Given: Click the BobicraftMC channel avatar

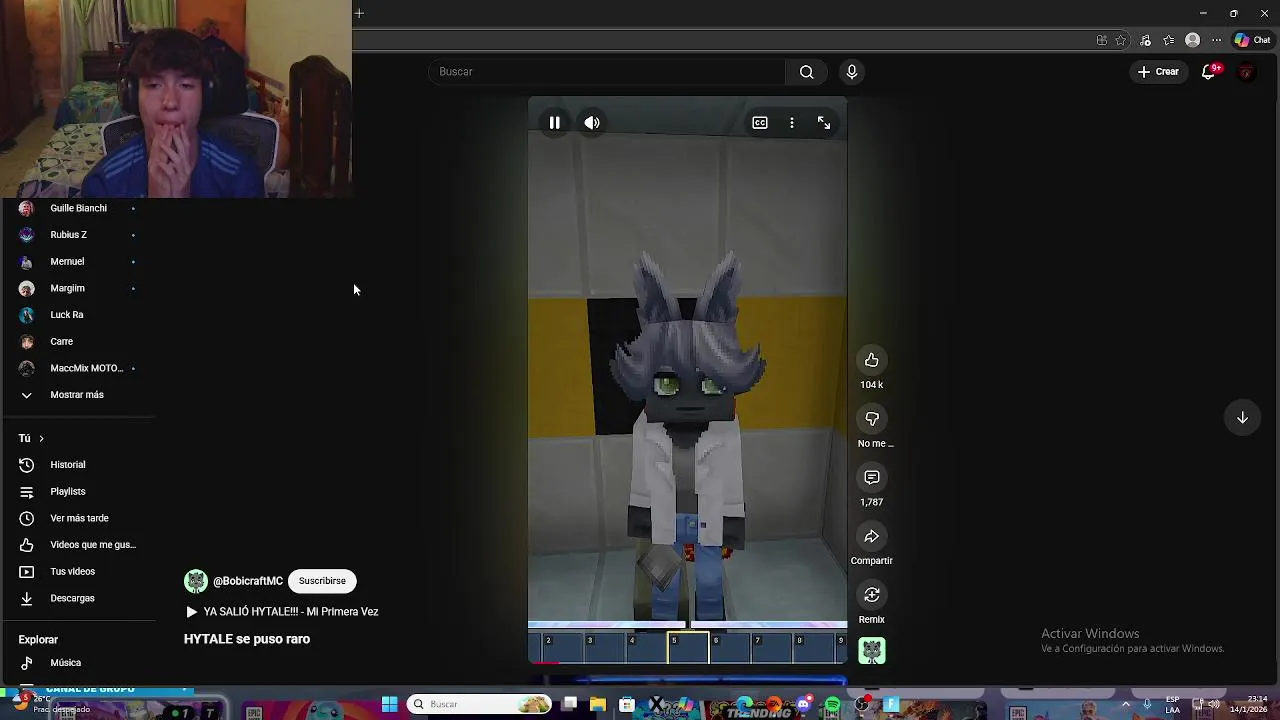Looking at the screenshot, I should tap(196, 581).
